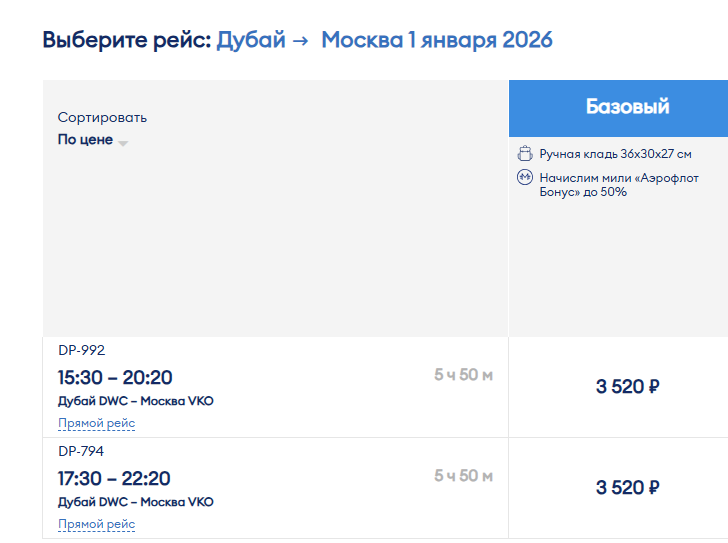
Task: Click the Дубай DWC – Москва VKO route of DP-794
Action: [136, 502]
